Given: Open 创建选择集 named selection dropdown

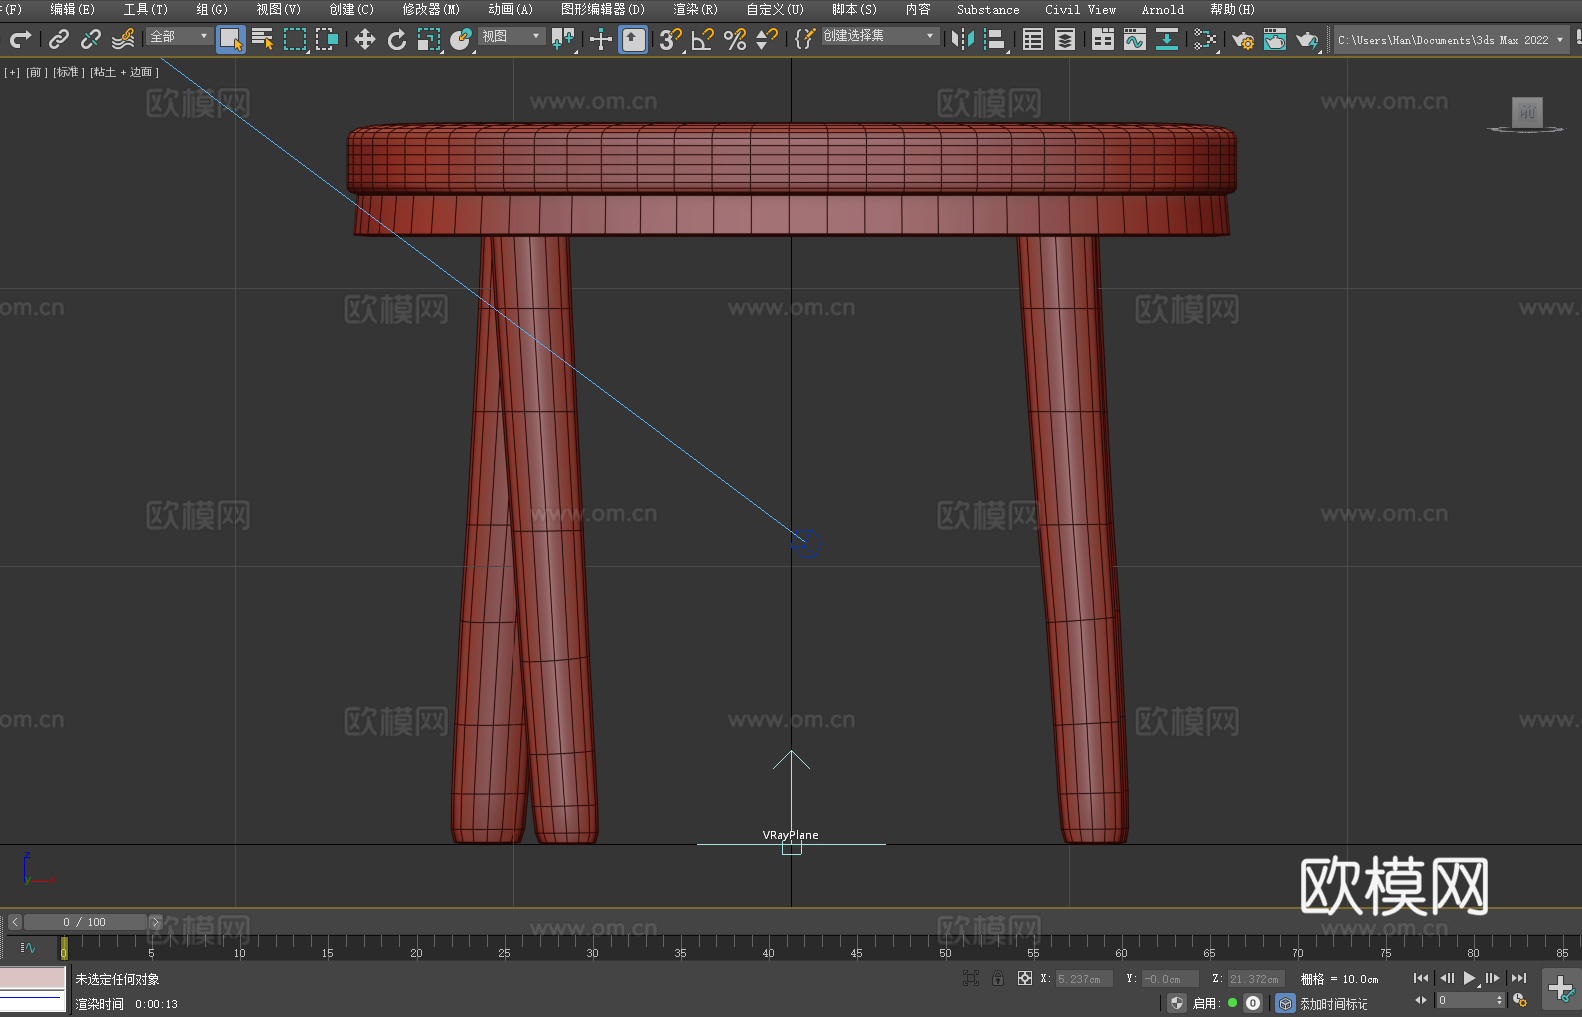Looking at the screenshot, I should 880,36.
